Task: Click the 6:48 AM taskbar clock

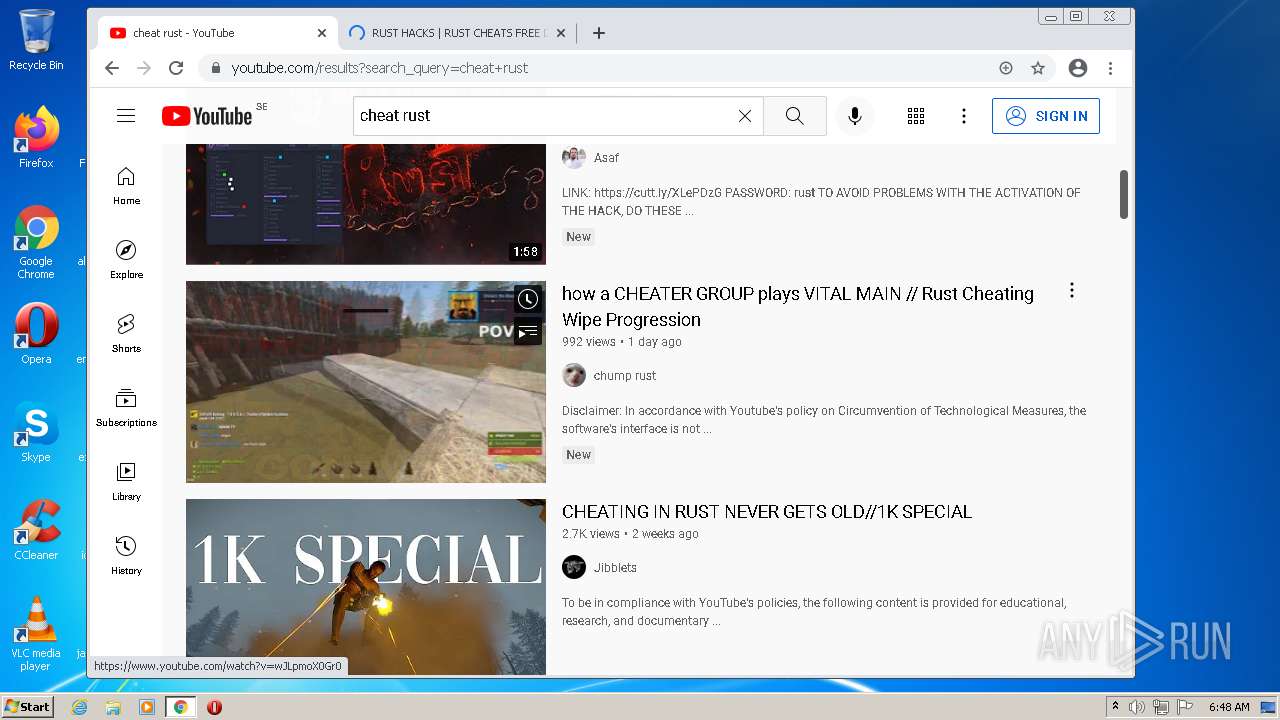Action: (x=1229, y=707)
